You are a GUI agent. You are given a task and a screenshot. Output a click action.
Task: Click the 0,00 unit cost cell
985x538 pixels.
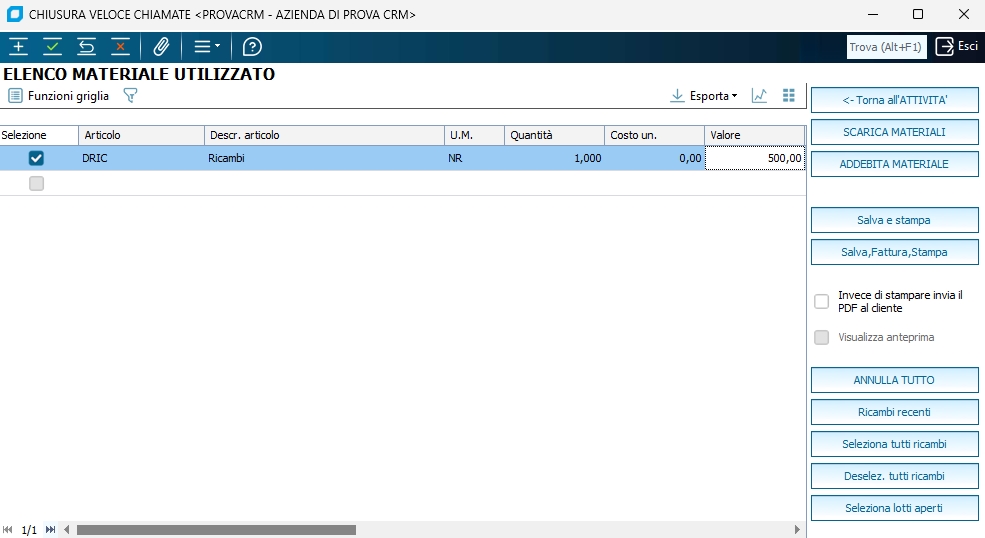[x=655, y=158]
